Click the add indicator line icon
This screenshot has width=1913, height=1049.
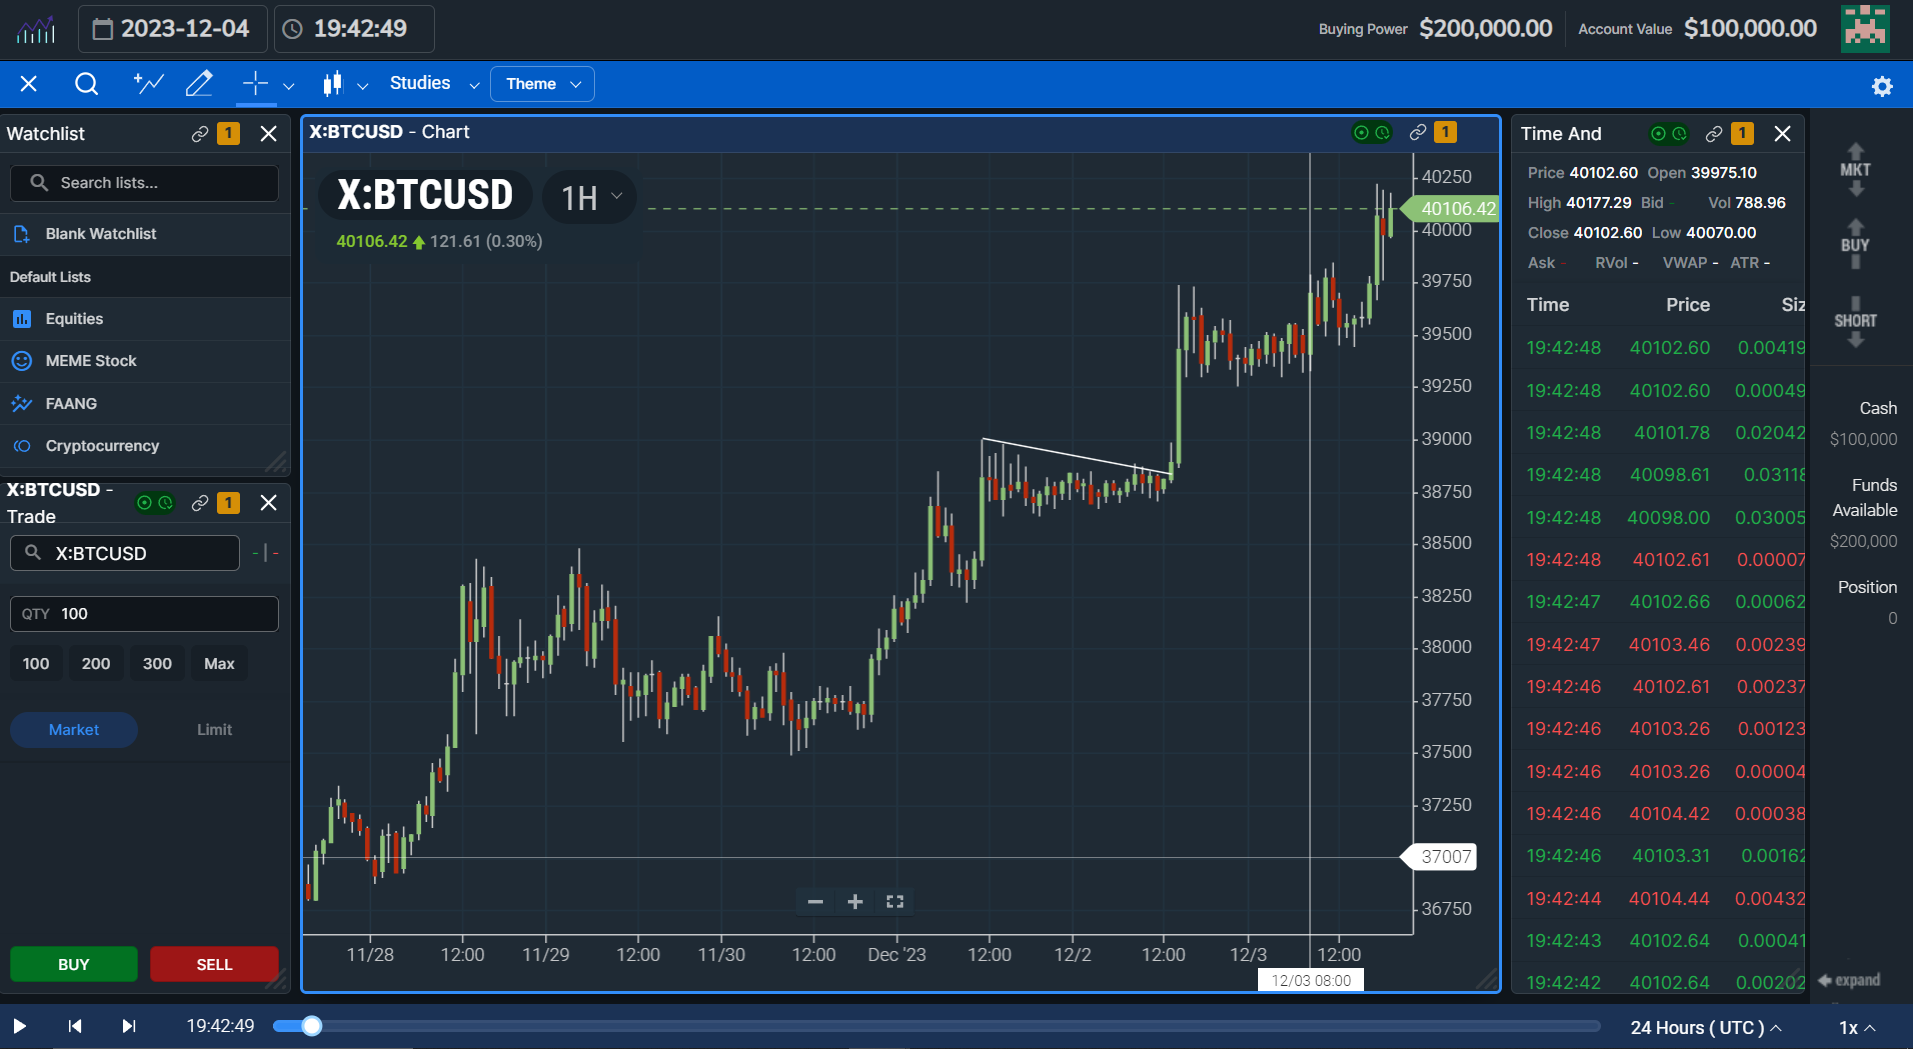tap(147, 84)
